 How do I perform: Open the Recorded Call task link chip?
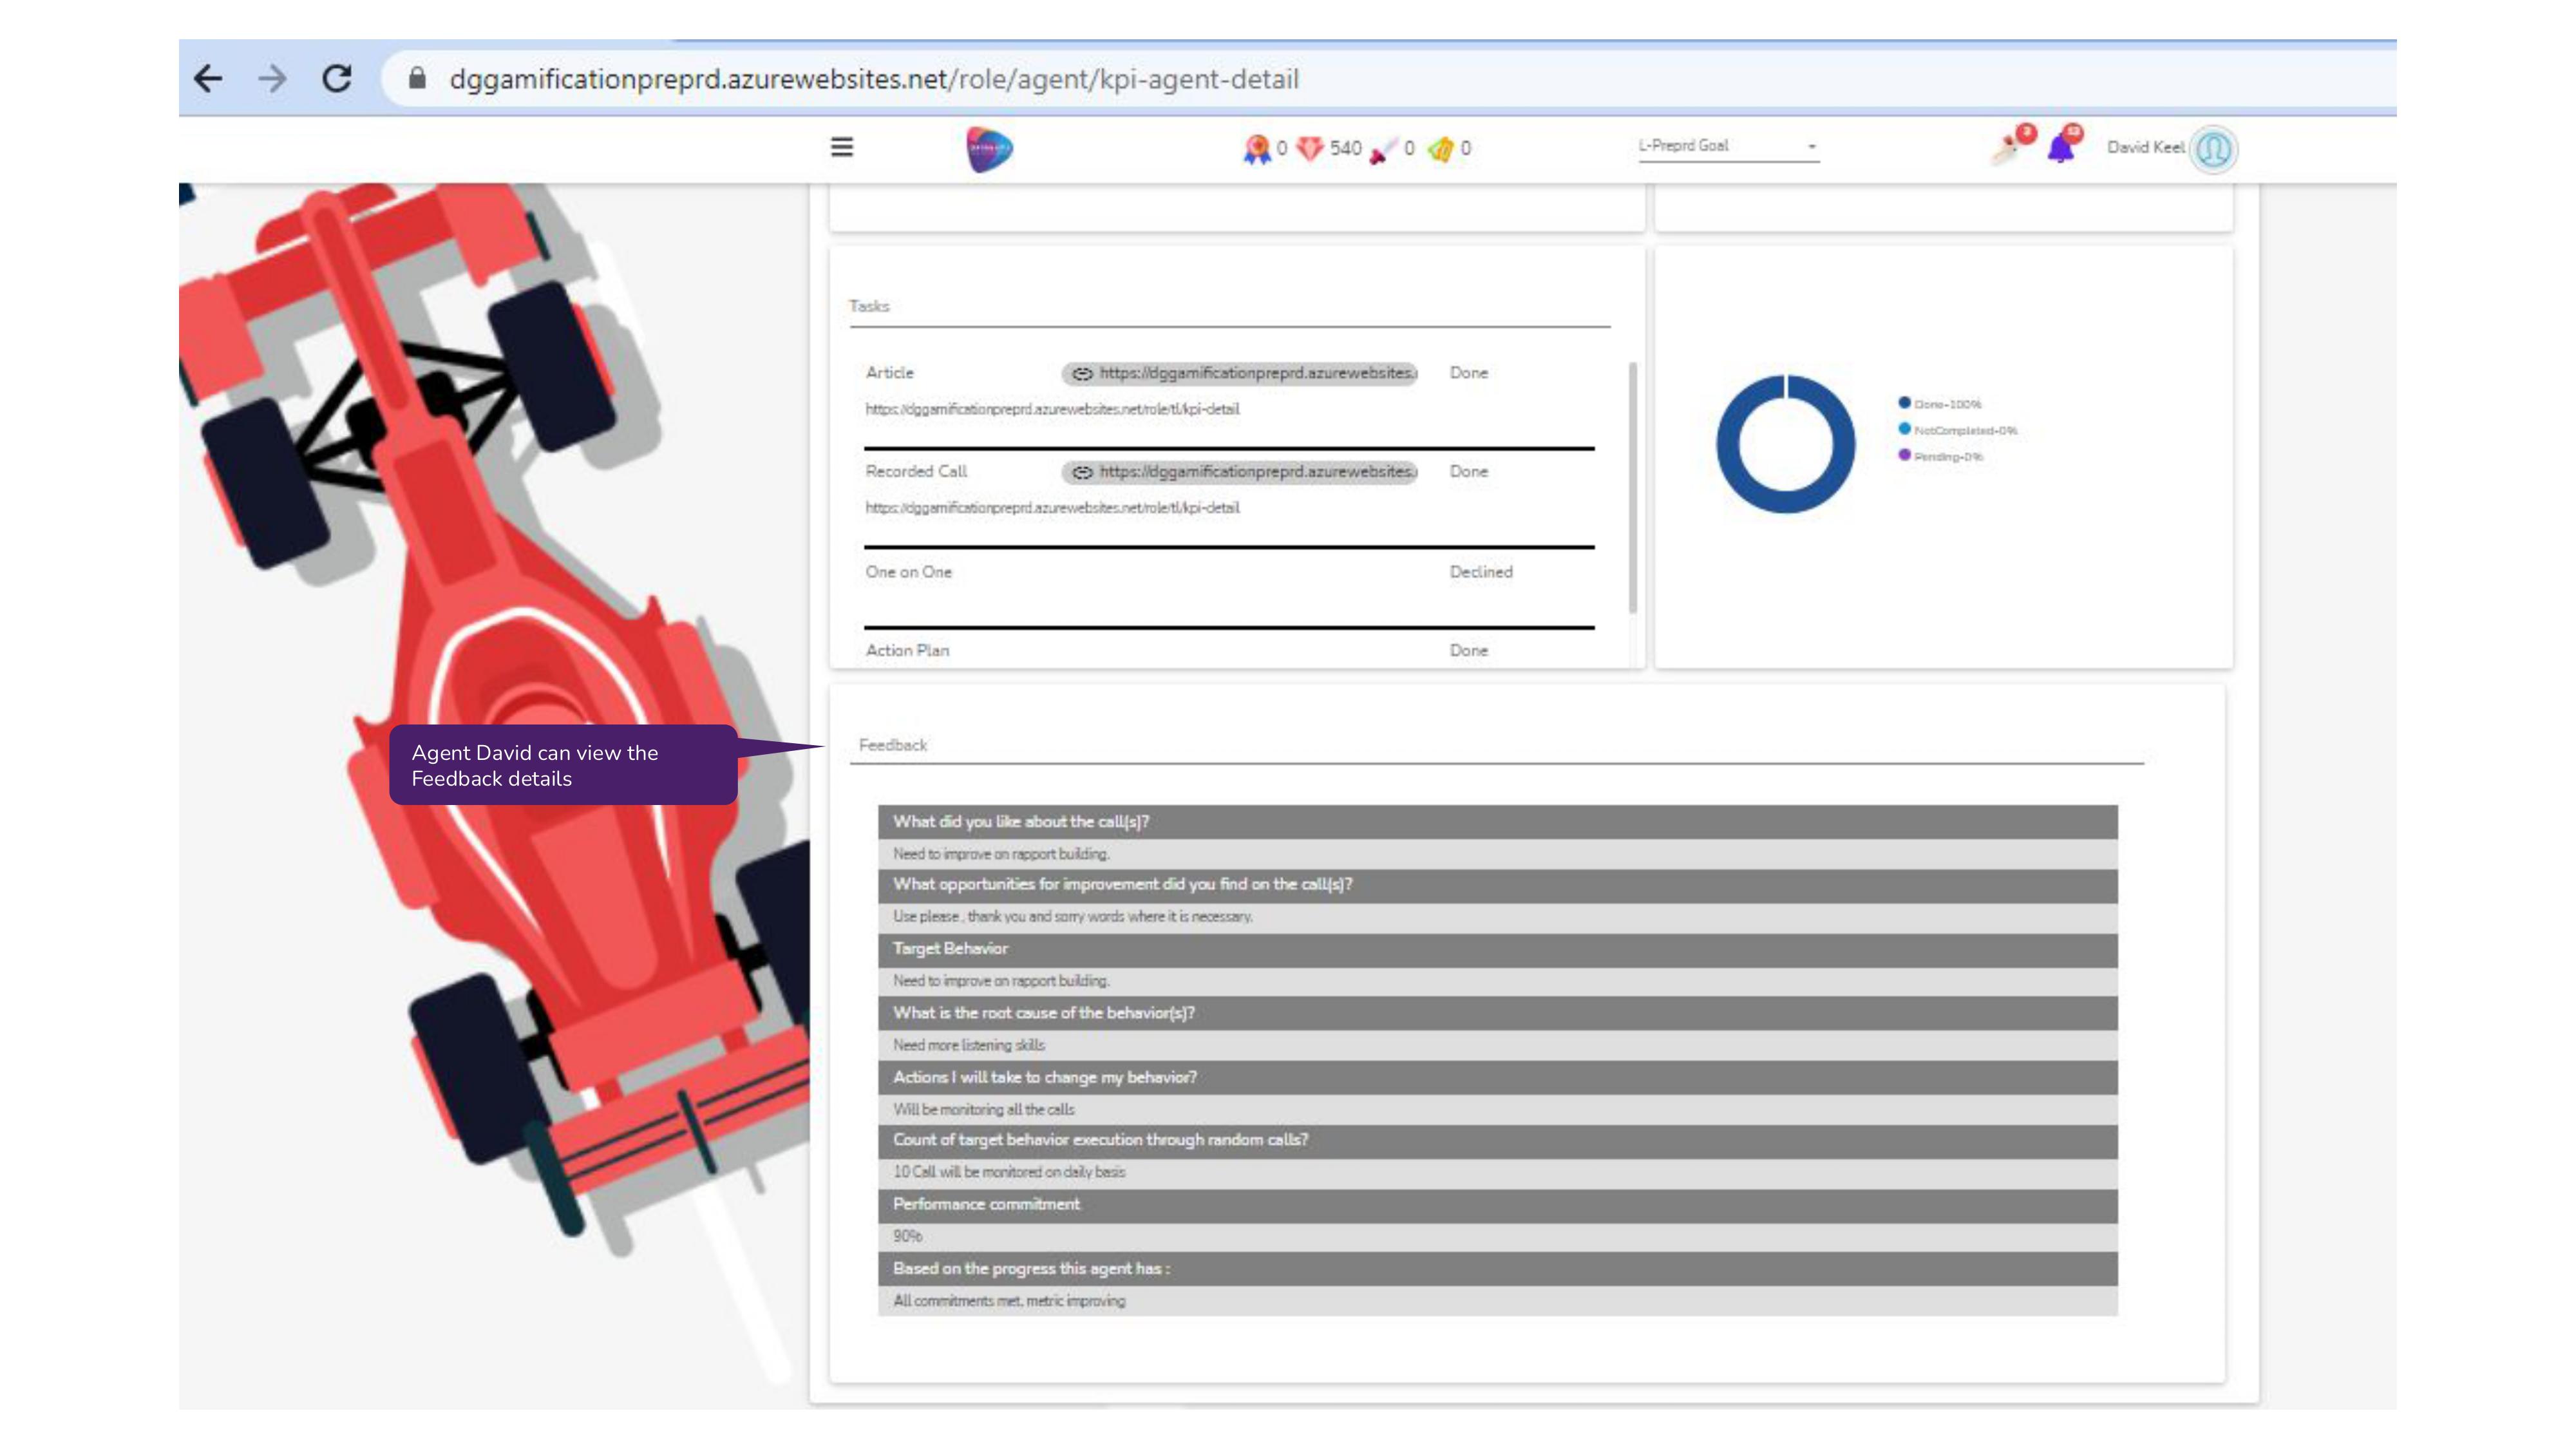[x=1240, y=472]
